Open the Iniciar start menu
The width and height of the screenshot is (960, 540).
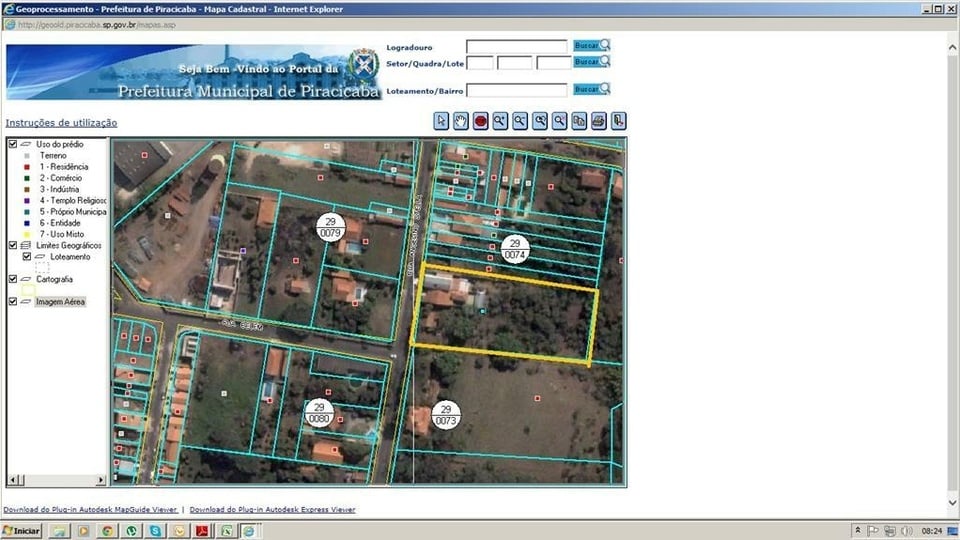pyautogui.click(x=21, y=531)
